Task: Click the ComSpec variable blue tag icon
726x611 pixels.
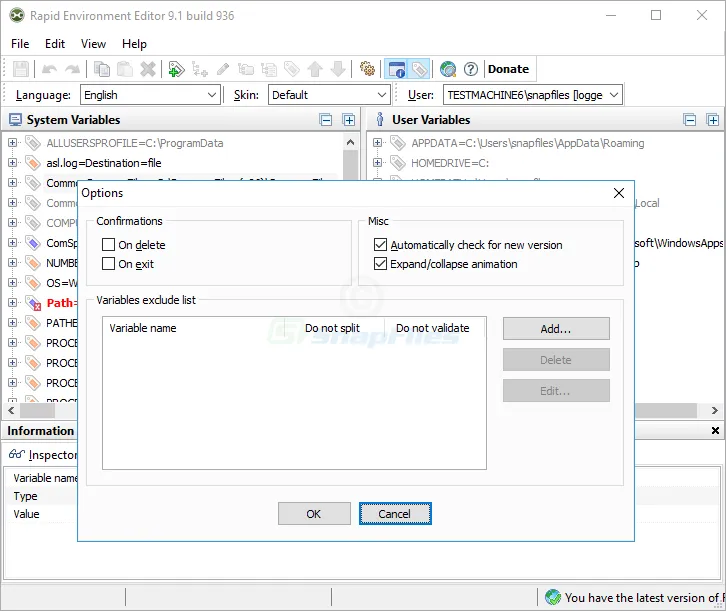Action: (x=32, y=243)
